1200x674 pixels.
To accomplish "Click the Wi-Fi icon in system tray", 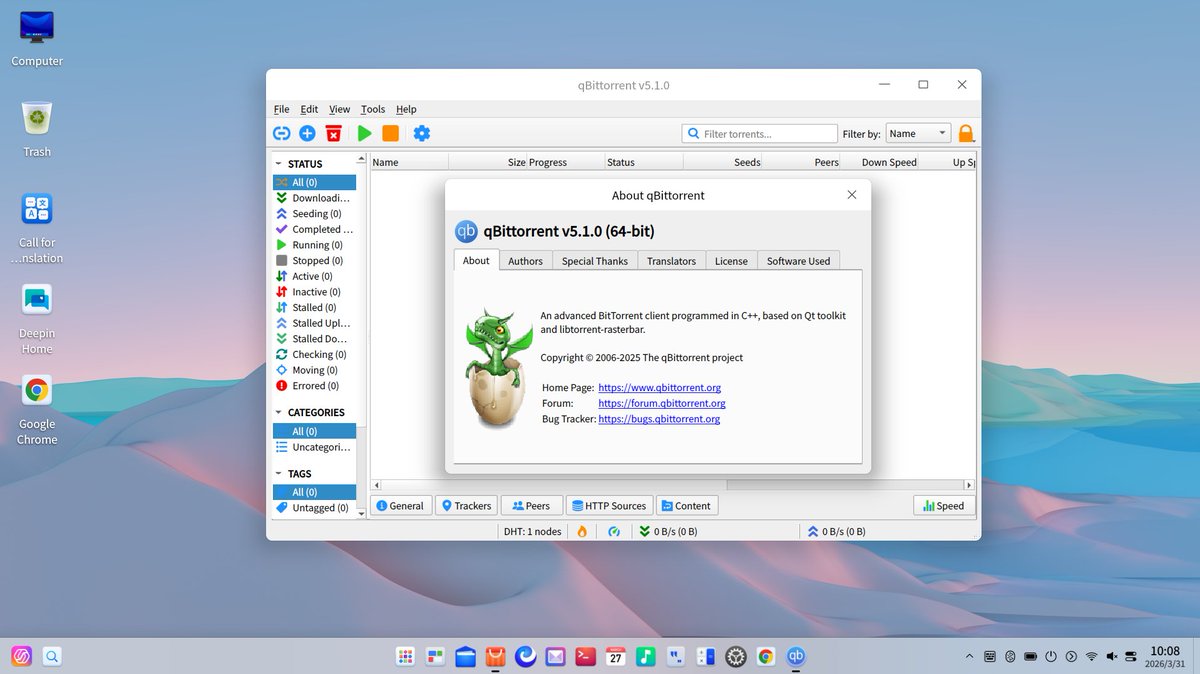I will [1091, 657].
